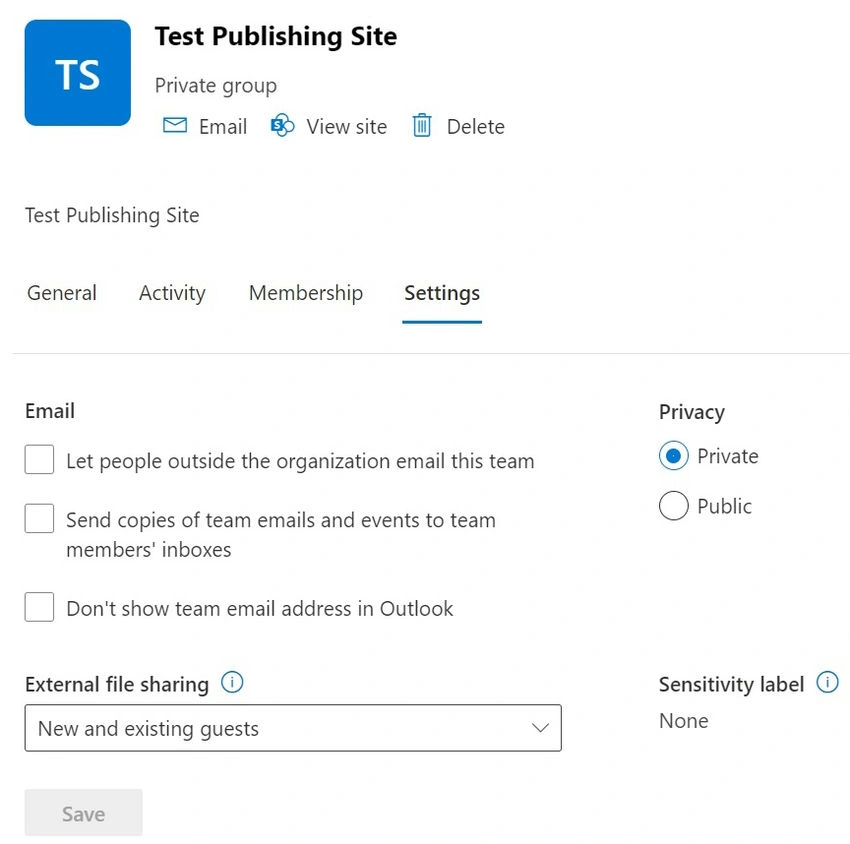The height and width of the screenshot is (844, 850).
Task: Enable letting outside people email this team
Action: pos(39,459)
